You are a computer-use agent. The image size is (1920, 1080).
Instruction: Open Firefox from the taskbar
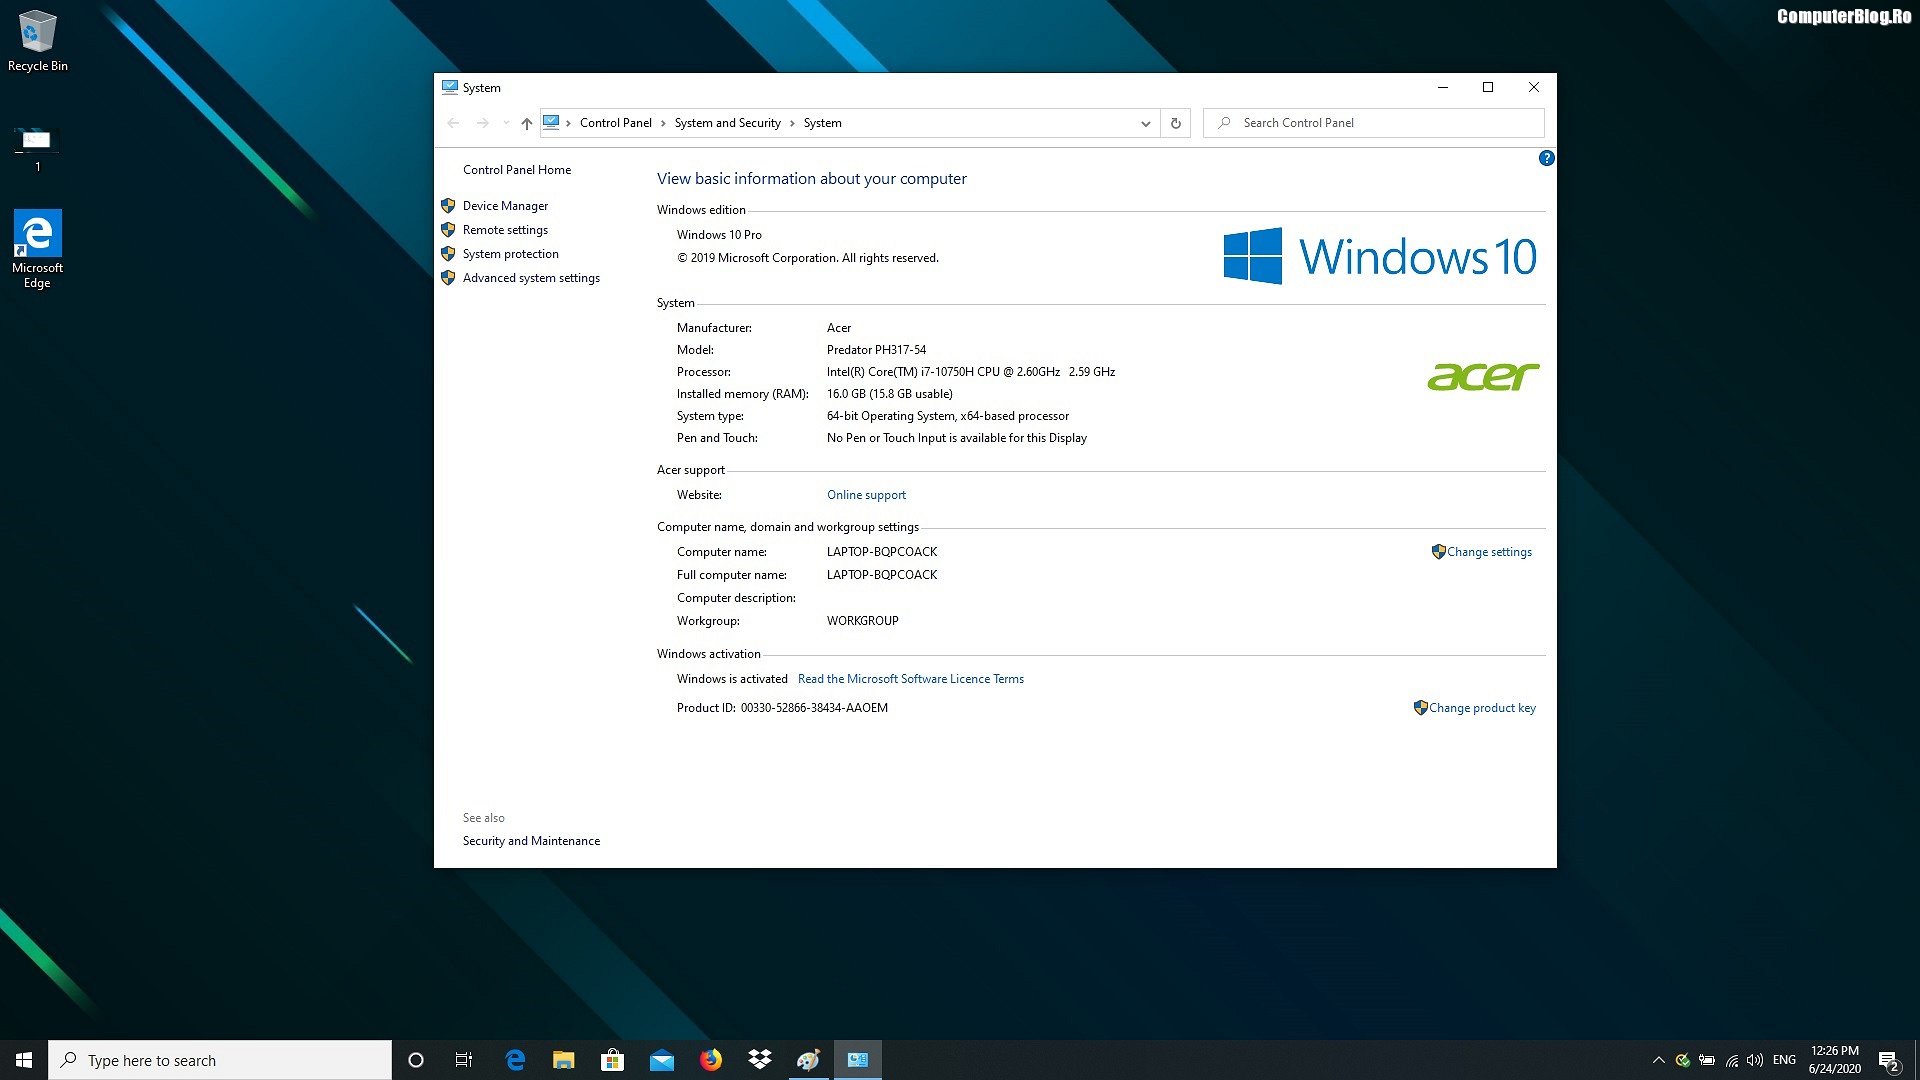pos(711,1060)
